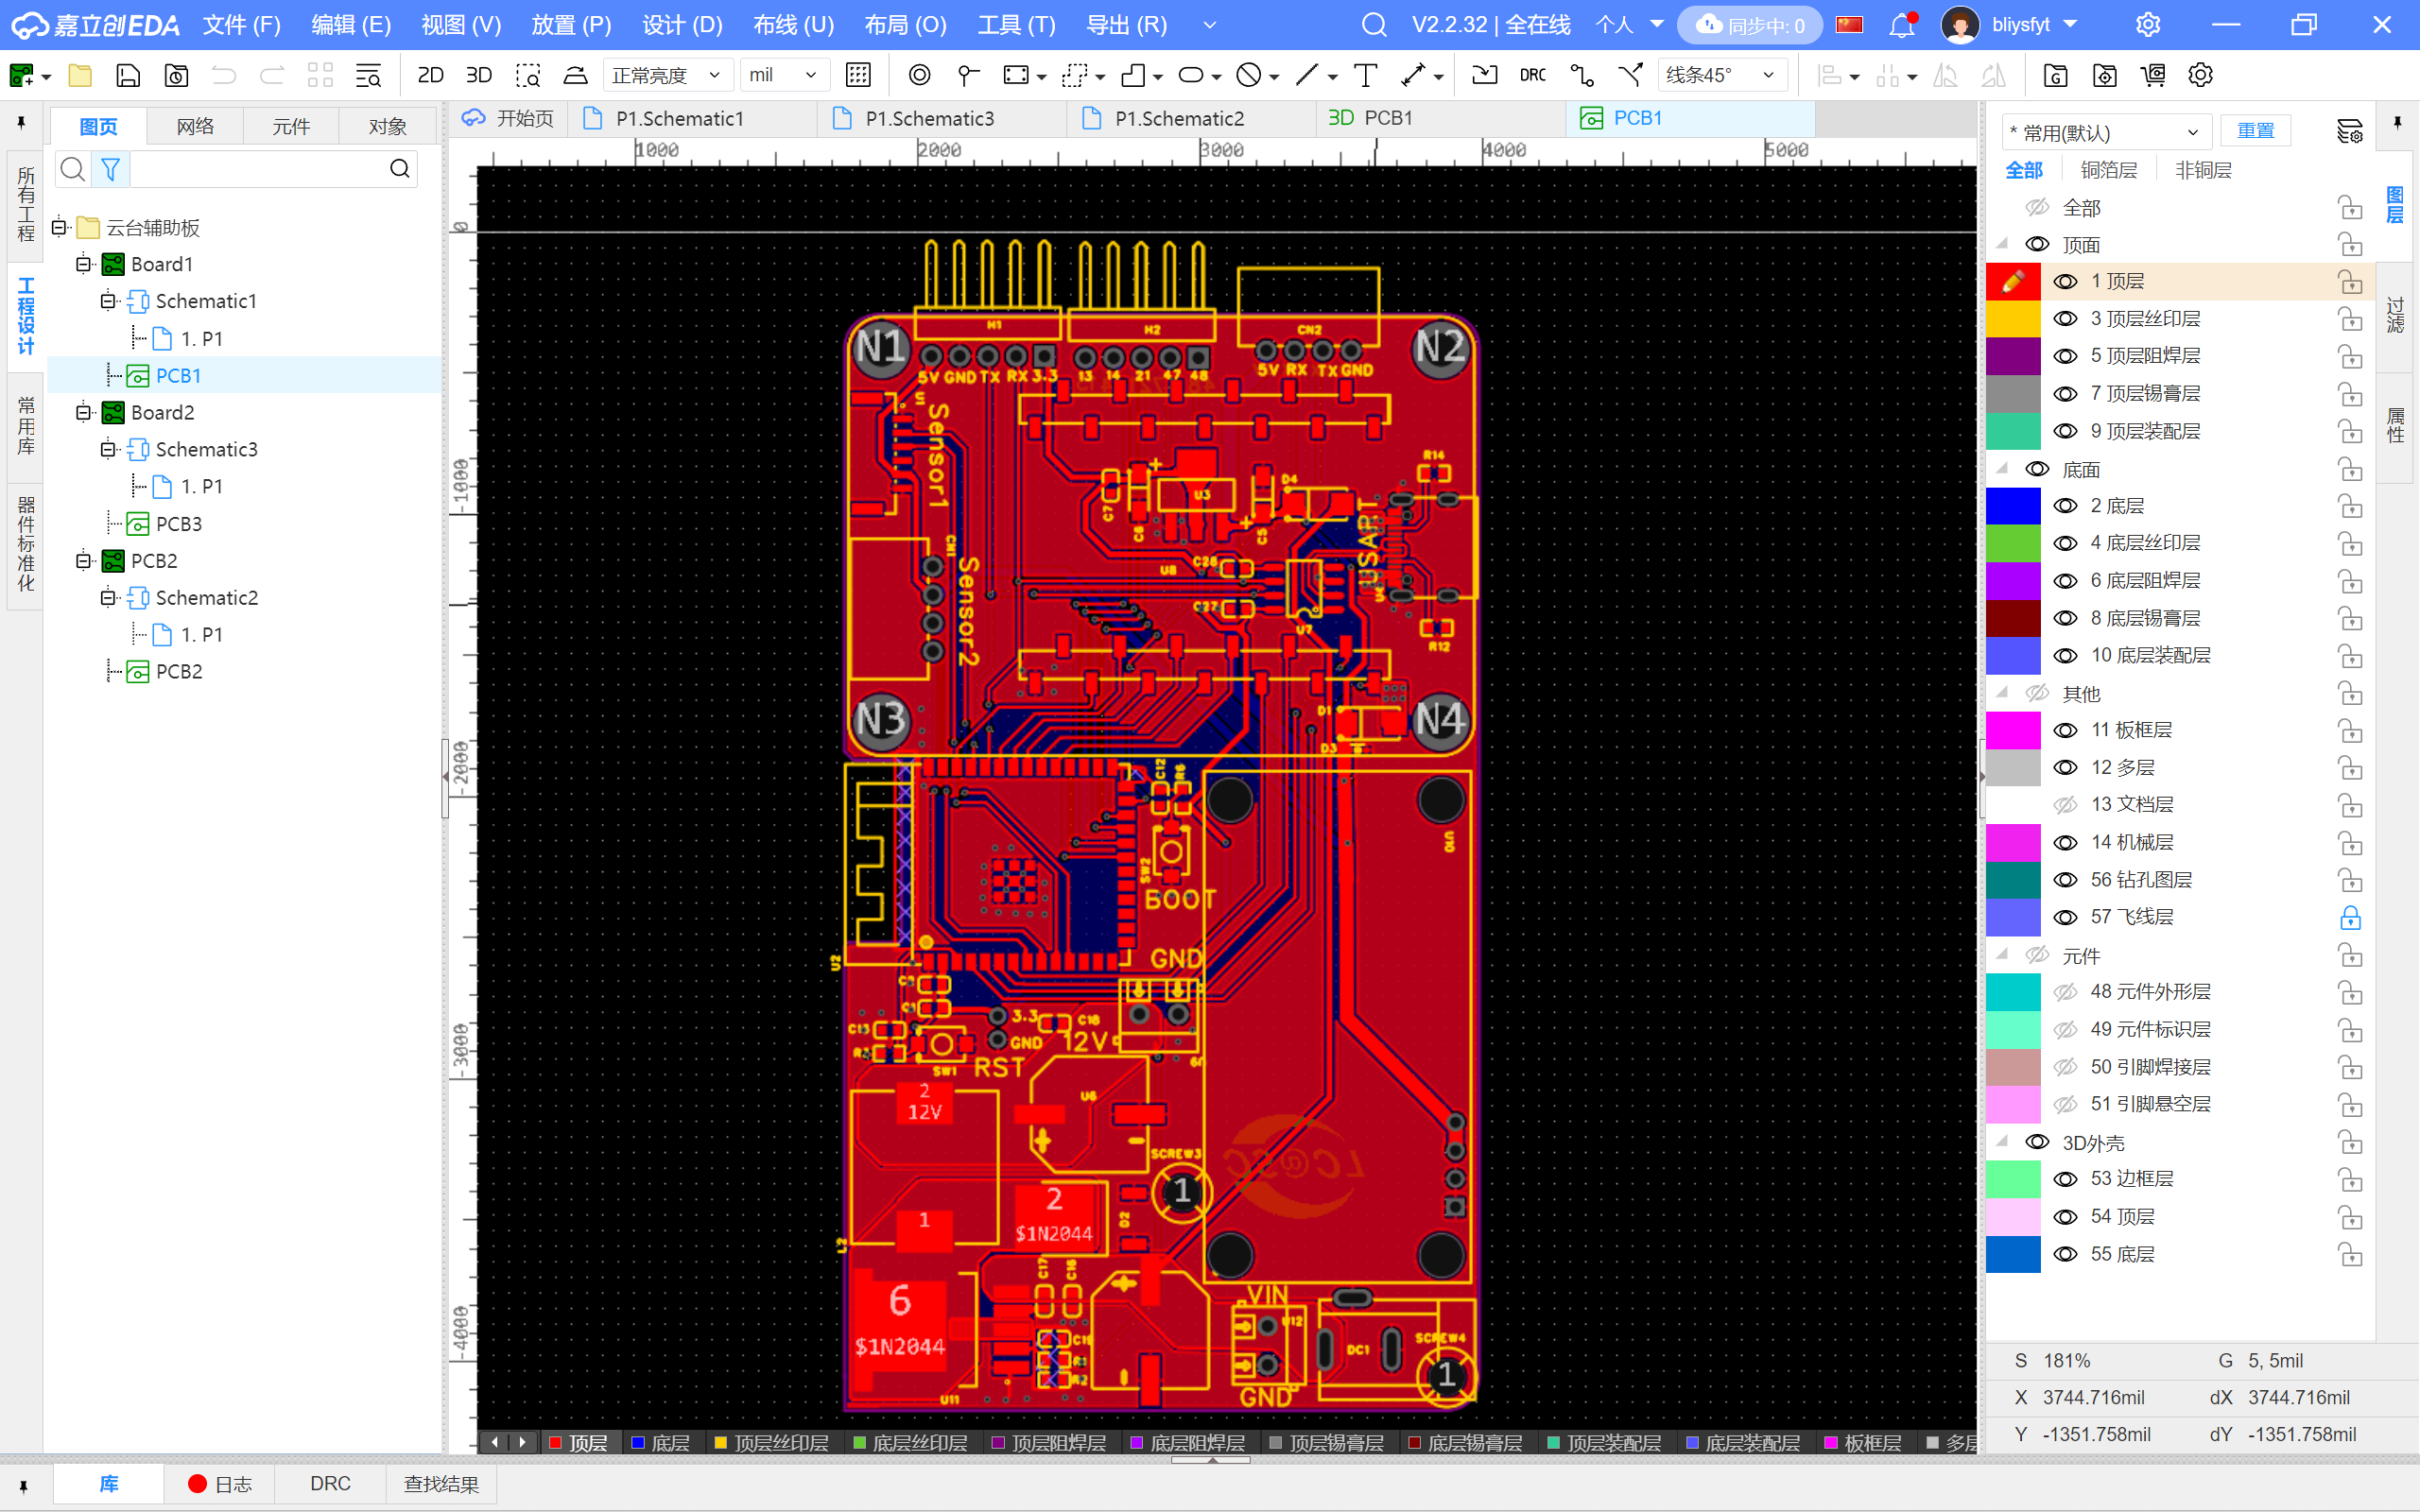Click the Gerber export icon
This screenshot has width=2420, height=1512.
coord(2056,75)
